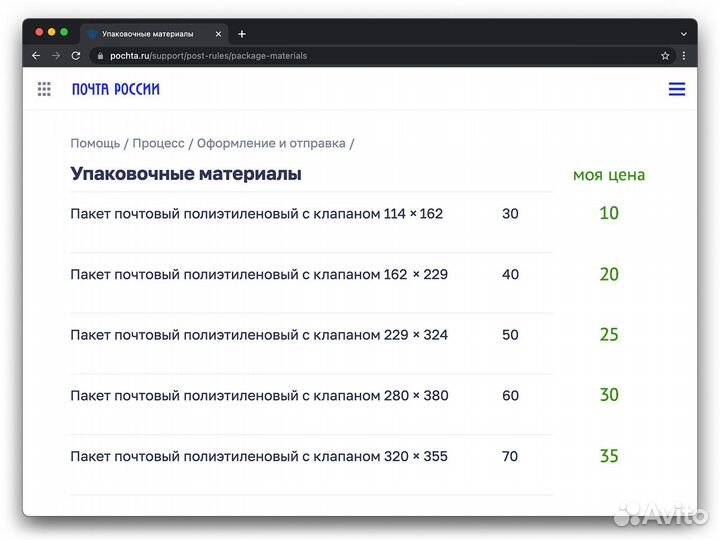Go back with the browser back arrow
Viewport: 720px width, 540px height.
click(36, 56)
